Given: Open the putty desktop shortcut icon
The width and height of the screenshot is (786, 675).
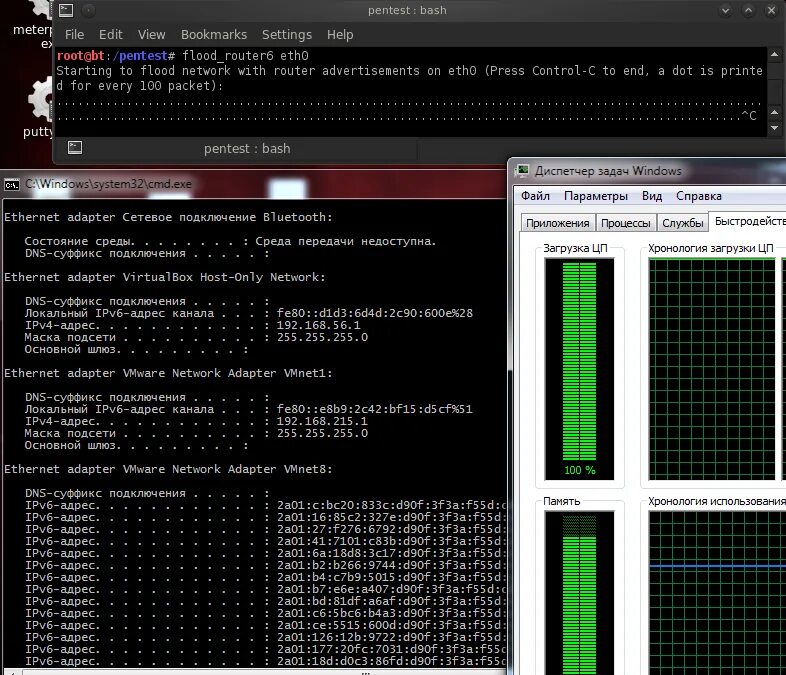Looking at the screenshot, I should [x=40, y=106].
